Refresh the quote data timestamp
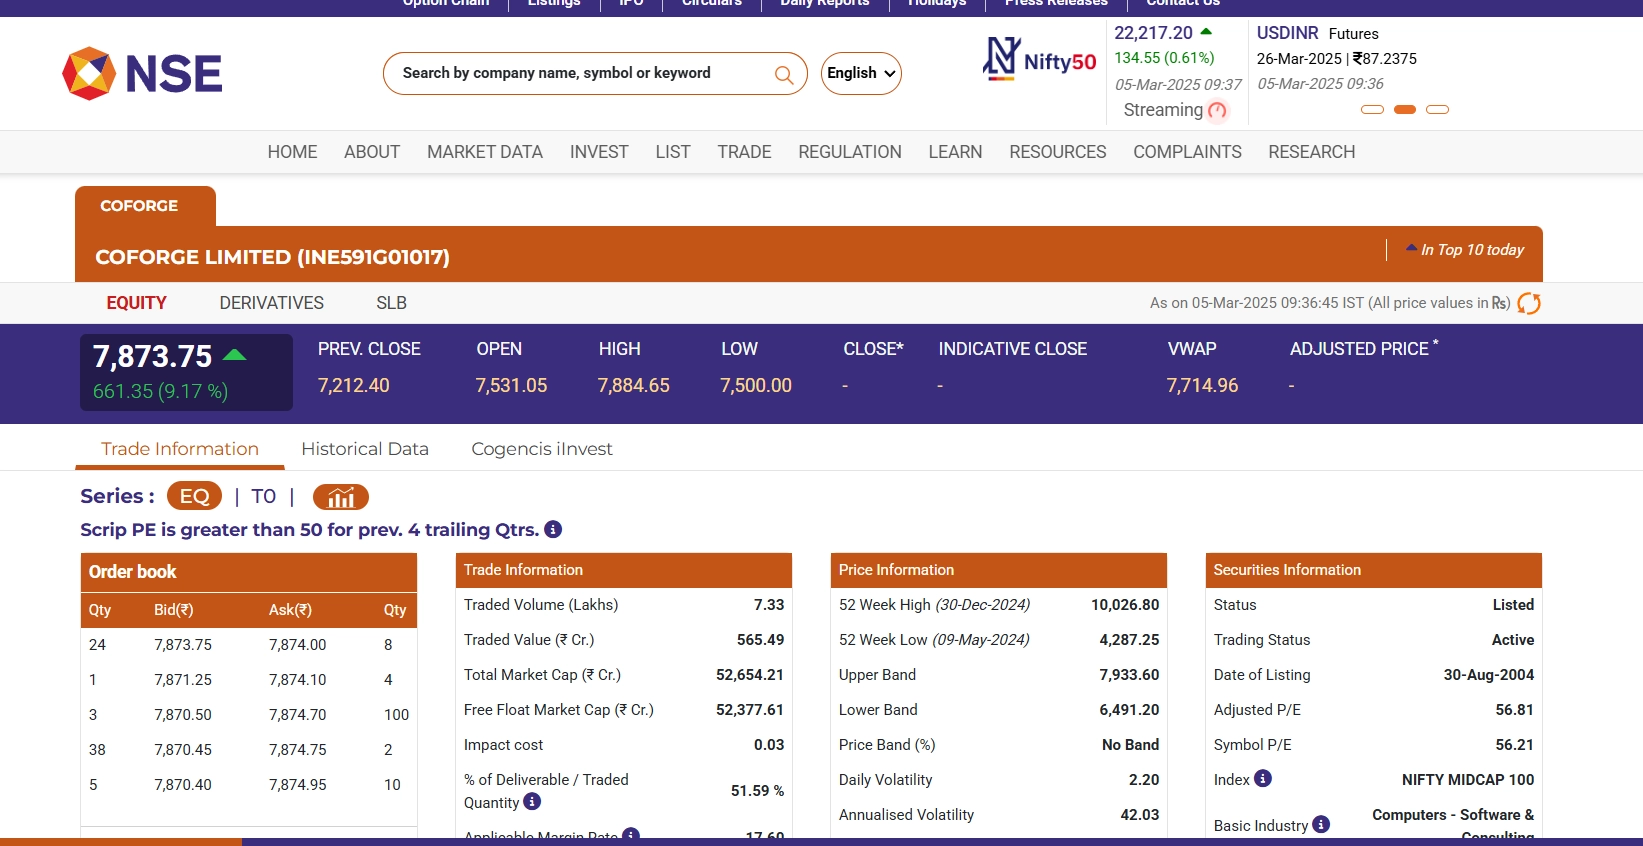Screen dimensions: 1643x846 tap(1529, 303)
